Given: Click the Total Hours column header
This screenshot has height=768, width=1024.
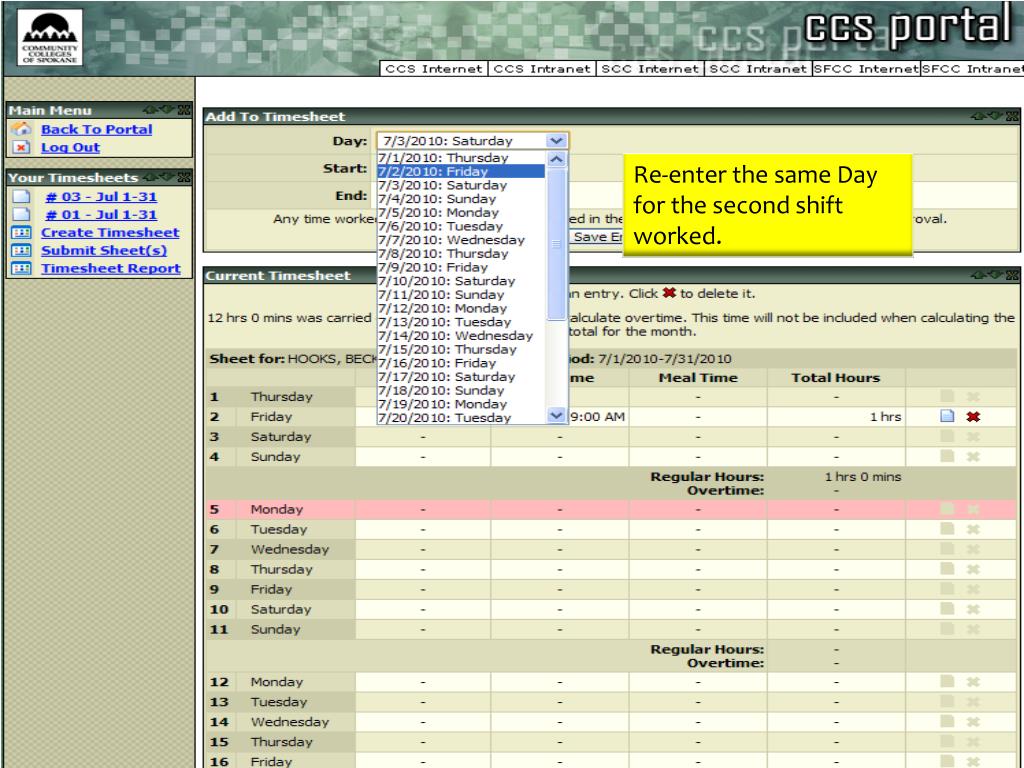Looking at the screenshot, I should point(835,377).
